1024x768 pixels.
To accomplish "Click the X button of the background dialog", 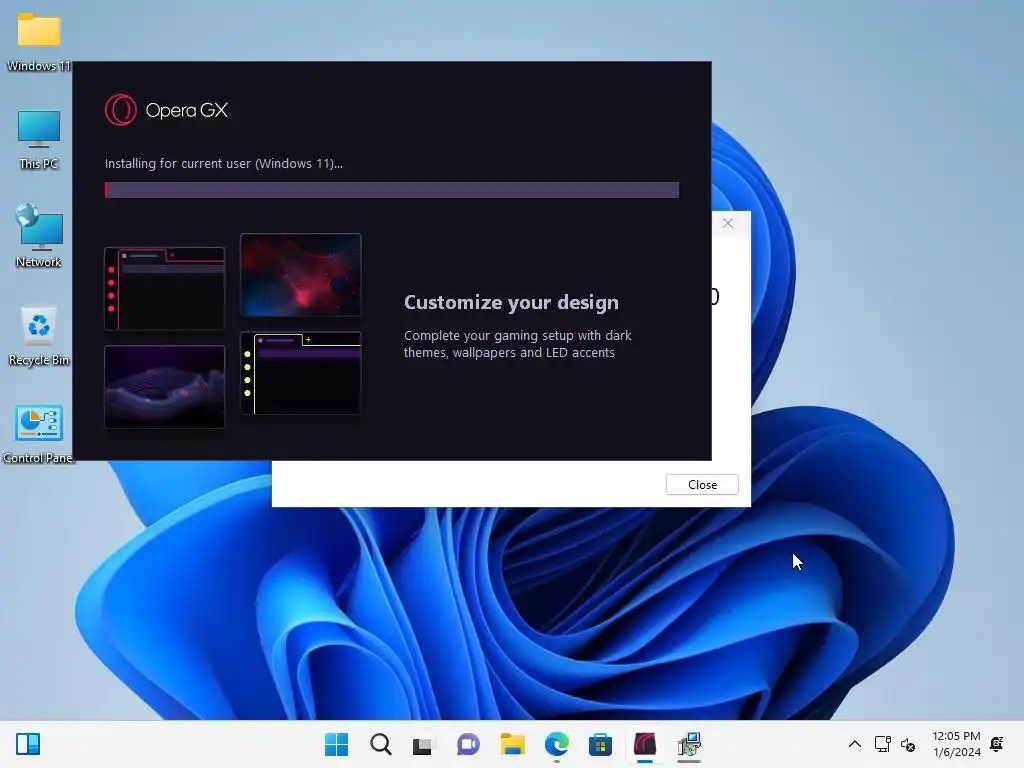I will click(x=728, y=223).
